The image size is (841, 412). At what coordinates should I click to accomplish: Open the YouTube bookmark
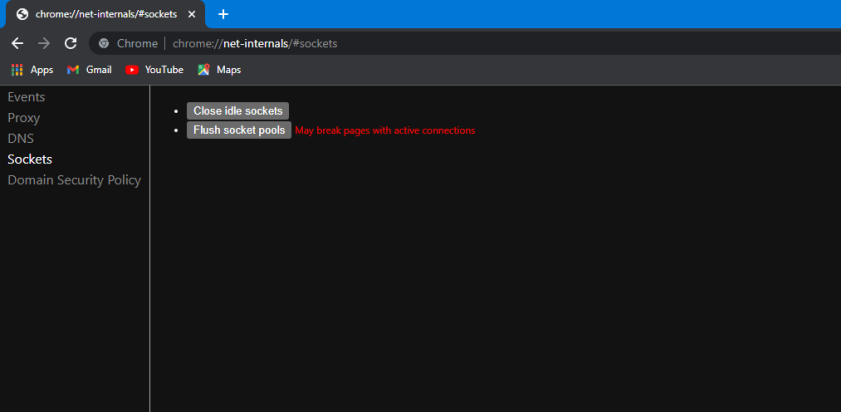[155, 70]
